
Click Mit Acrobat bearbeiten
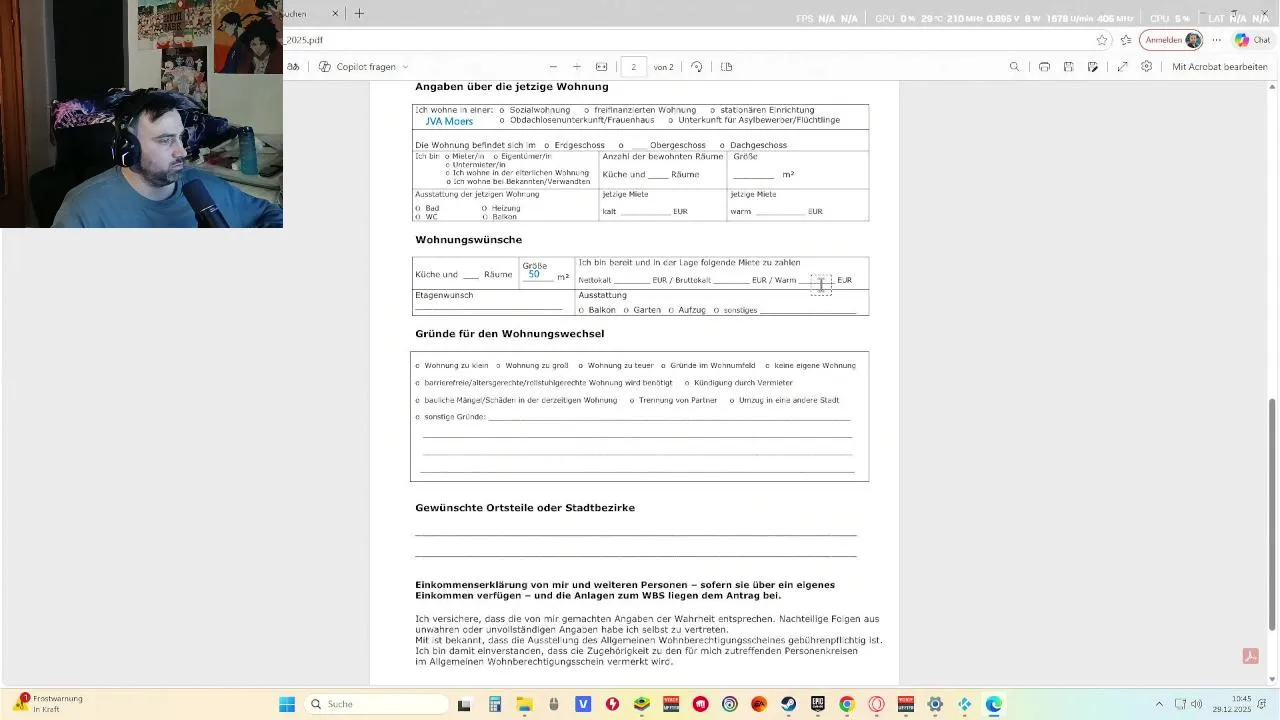[1220, 67]
